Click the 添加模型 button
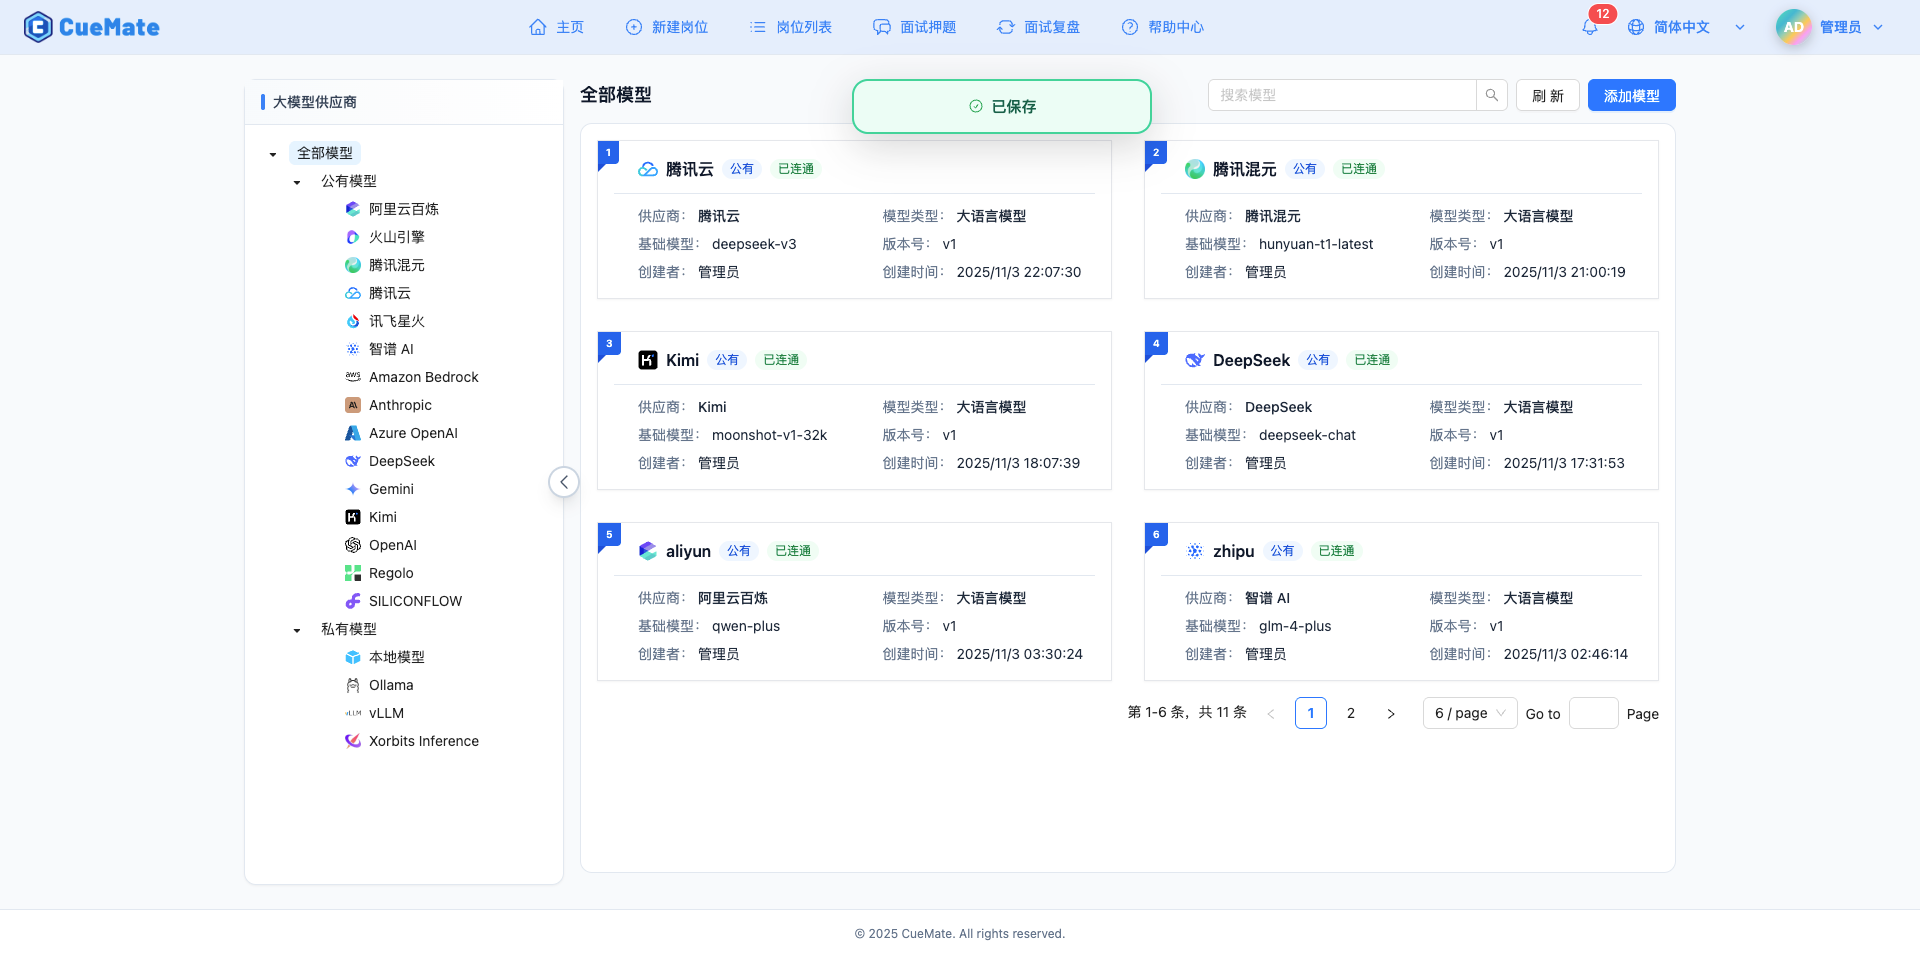The image size is (1920, 957). point(1631,95)
